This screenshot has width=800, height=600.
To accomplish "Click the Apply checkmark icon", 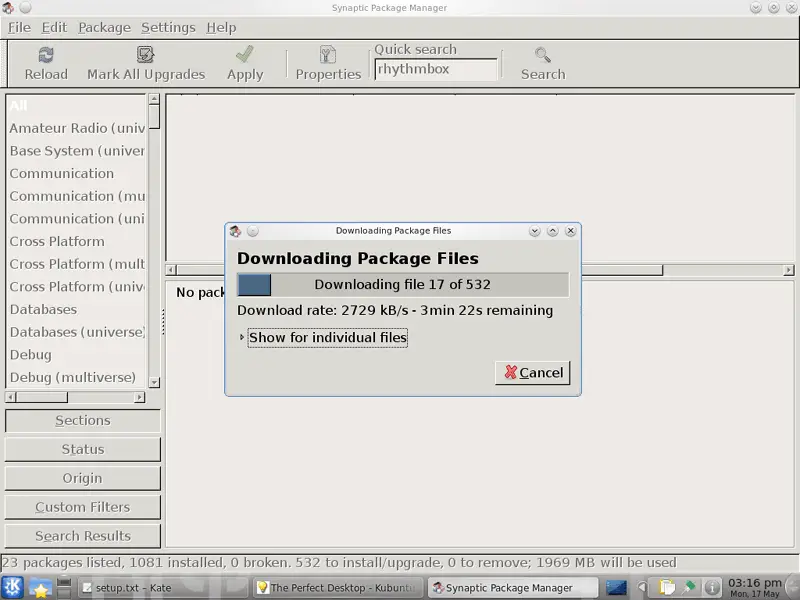I will pyautogui.click(x=245, y=54).
